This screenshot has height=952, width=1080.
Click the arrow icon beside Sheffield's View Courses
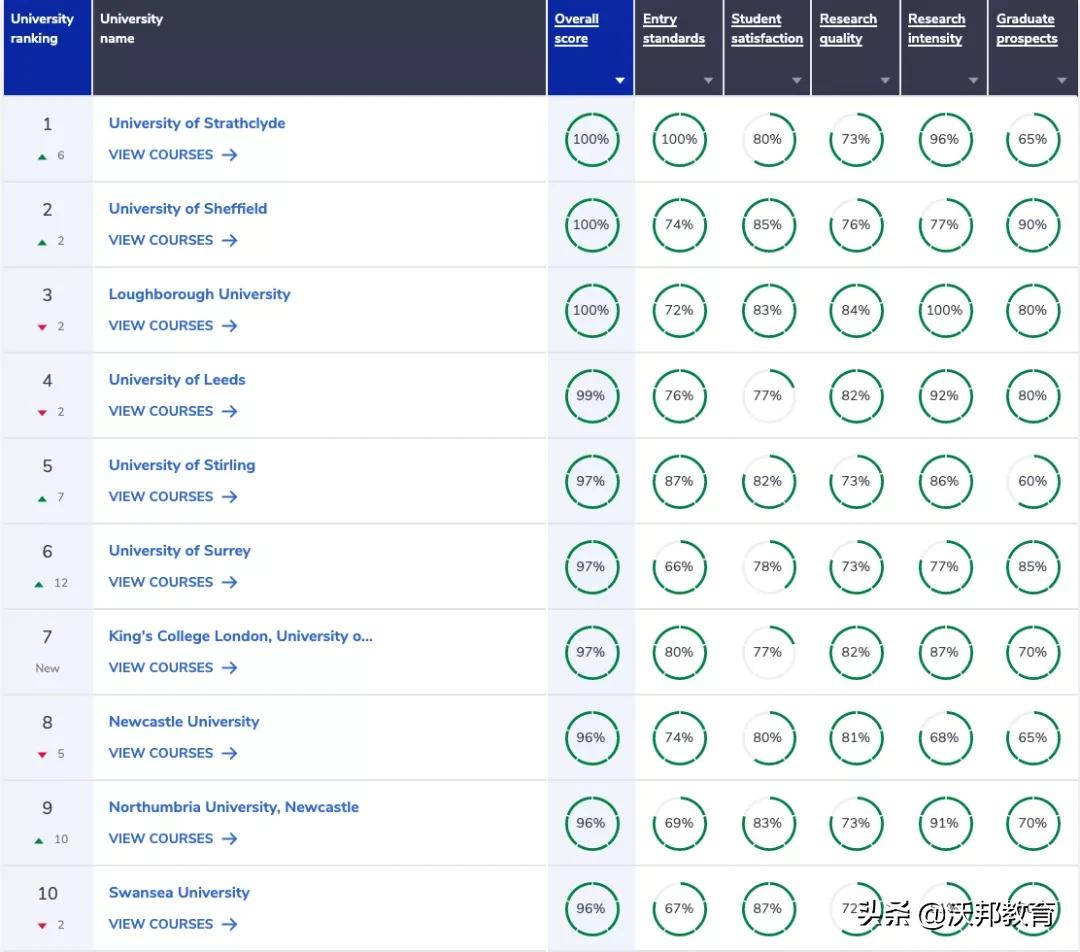[x=230, y=240]
